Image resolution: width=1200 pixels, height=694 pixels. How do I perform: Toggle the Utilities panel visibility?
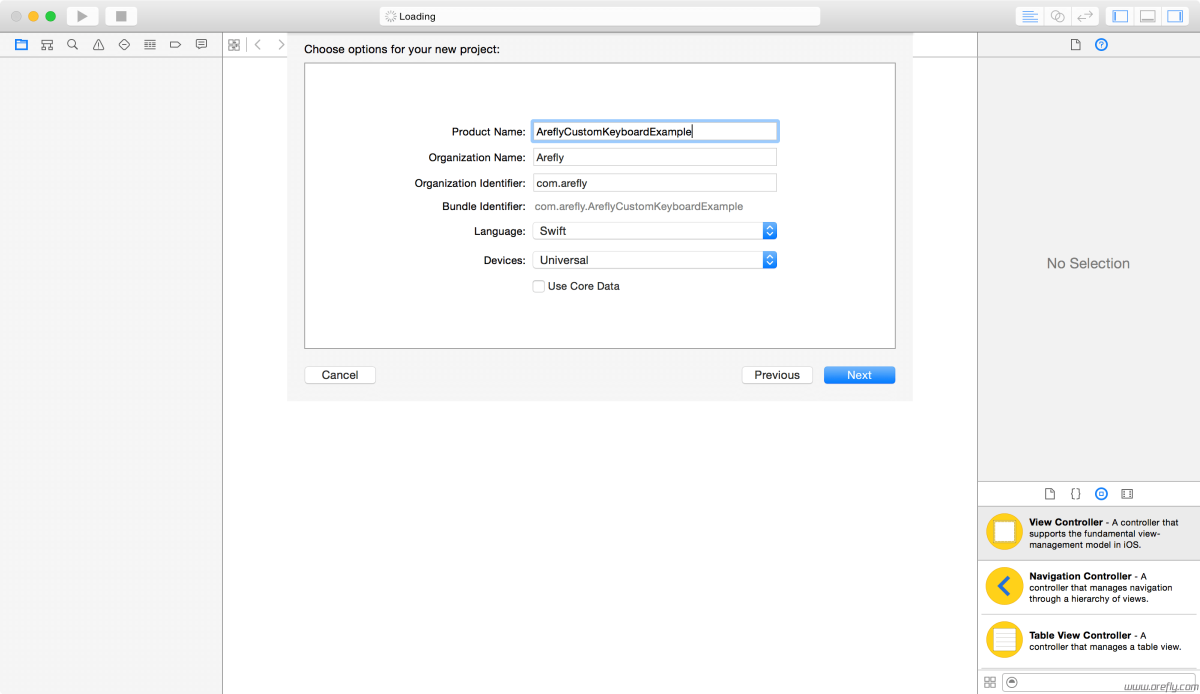point(1175,16)
